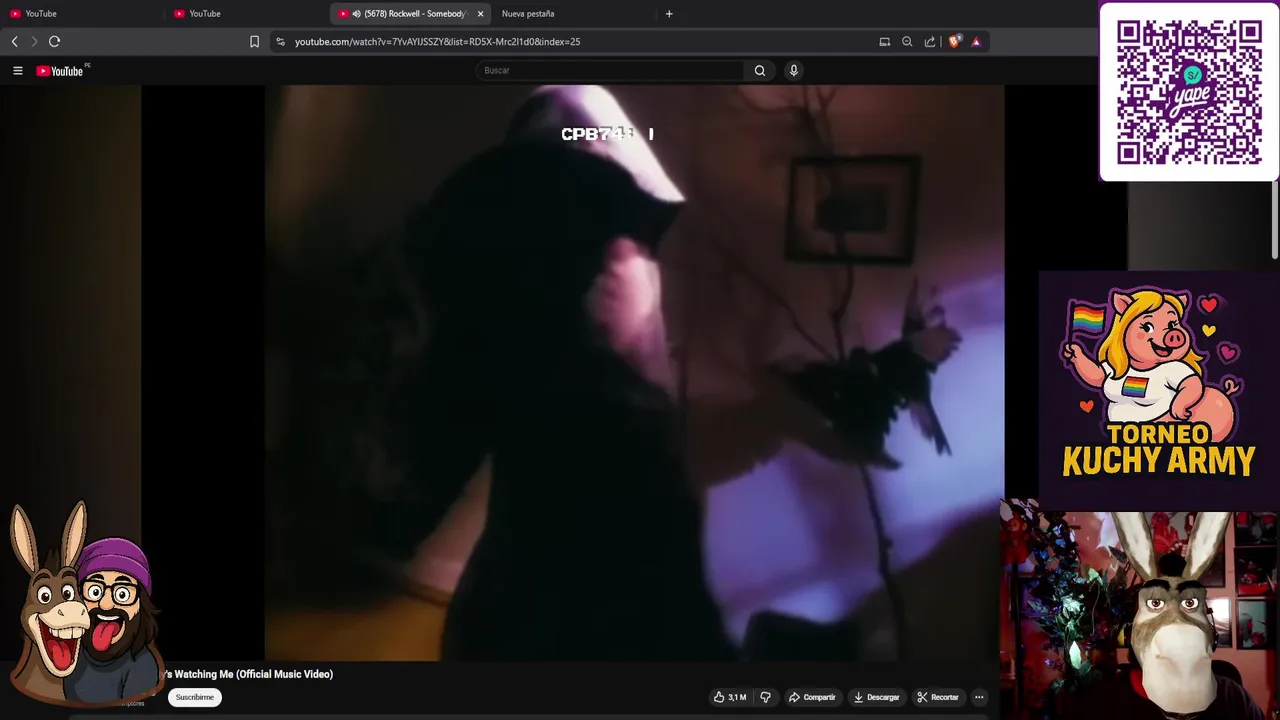Open site settings icon in address bar

point(280,41)
